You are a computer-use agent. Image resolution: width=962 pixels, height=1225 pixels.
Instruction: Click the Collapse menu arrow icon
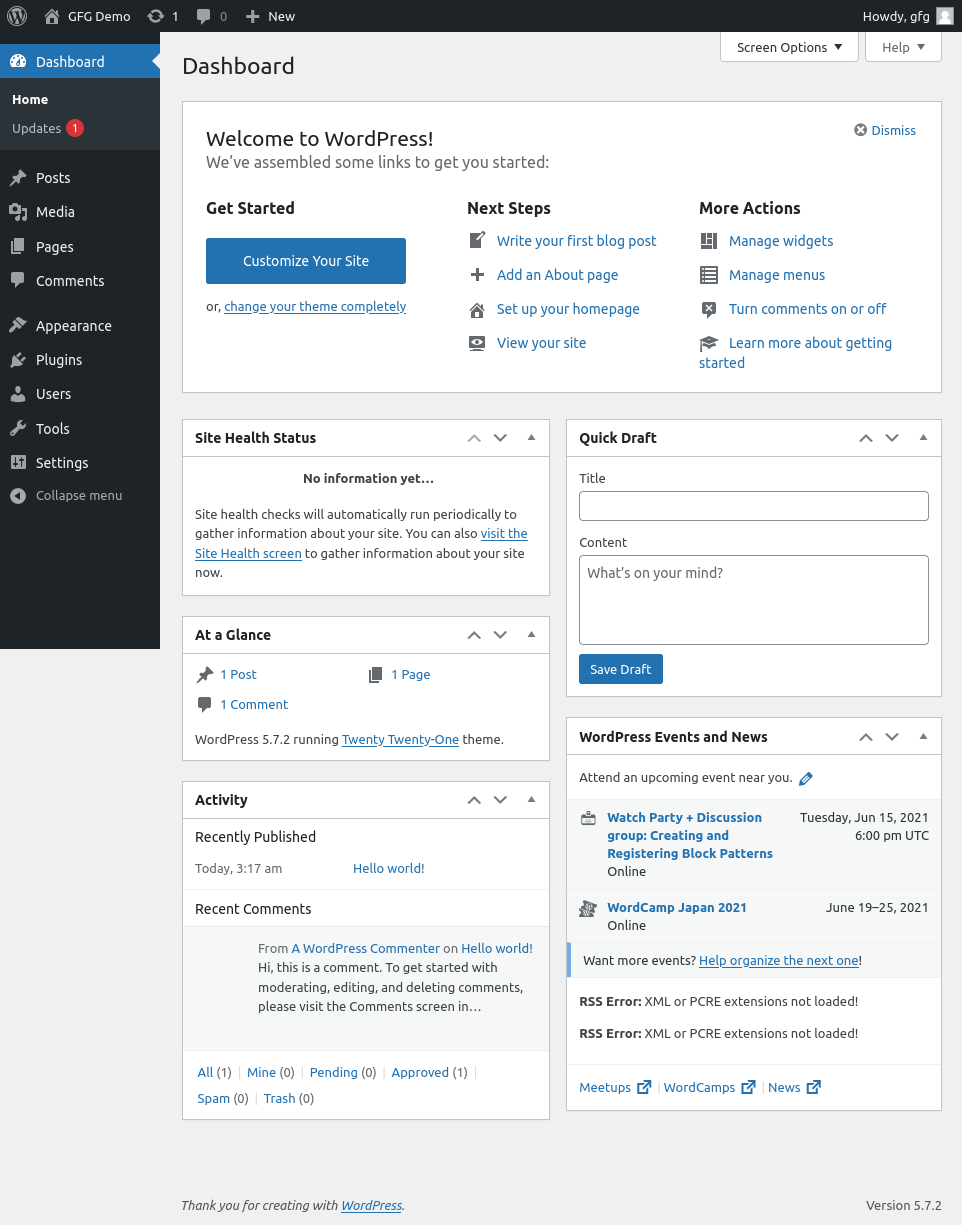[18, 496]
